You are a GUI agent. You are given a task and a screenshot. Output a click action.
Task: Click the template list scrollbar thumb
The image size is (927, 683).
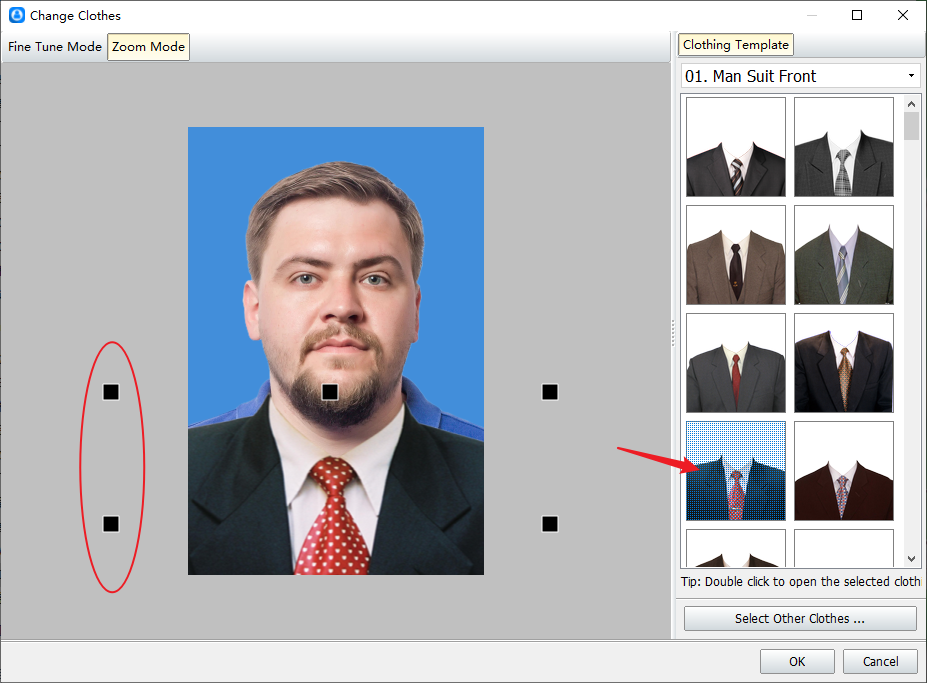coord(911,126)
